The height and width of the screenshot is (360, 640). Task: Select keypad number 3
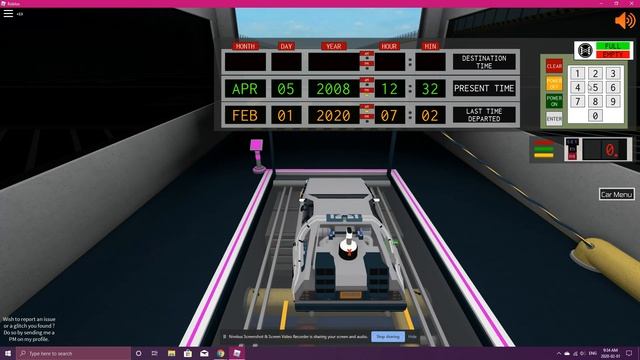[x=613, y=73]
